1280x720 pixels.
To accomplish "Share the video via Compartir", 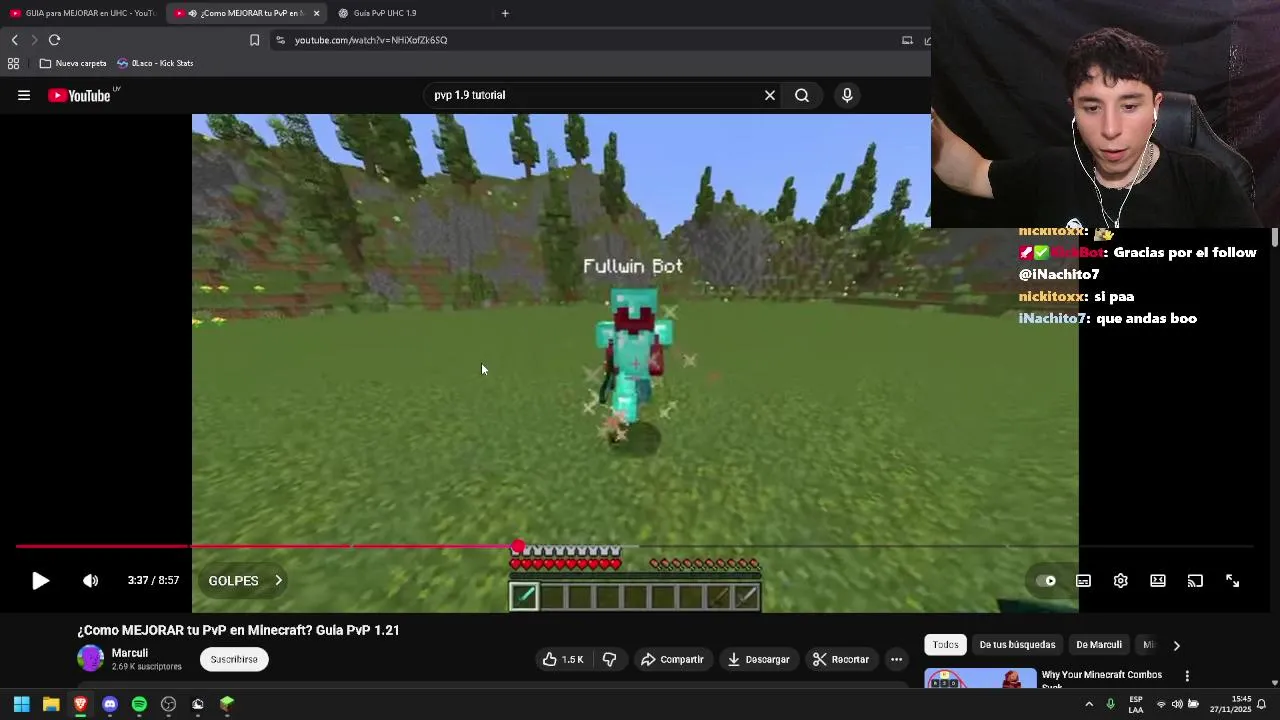I will pyautogui.click(x=672, y=660).
